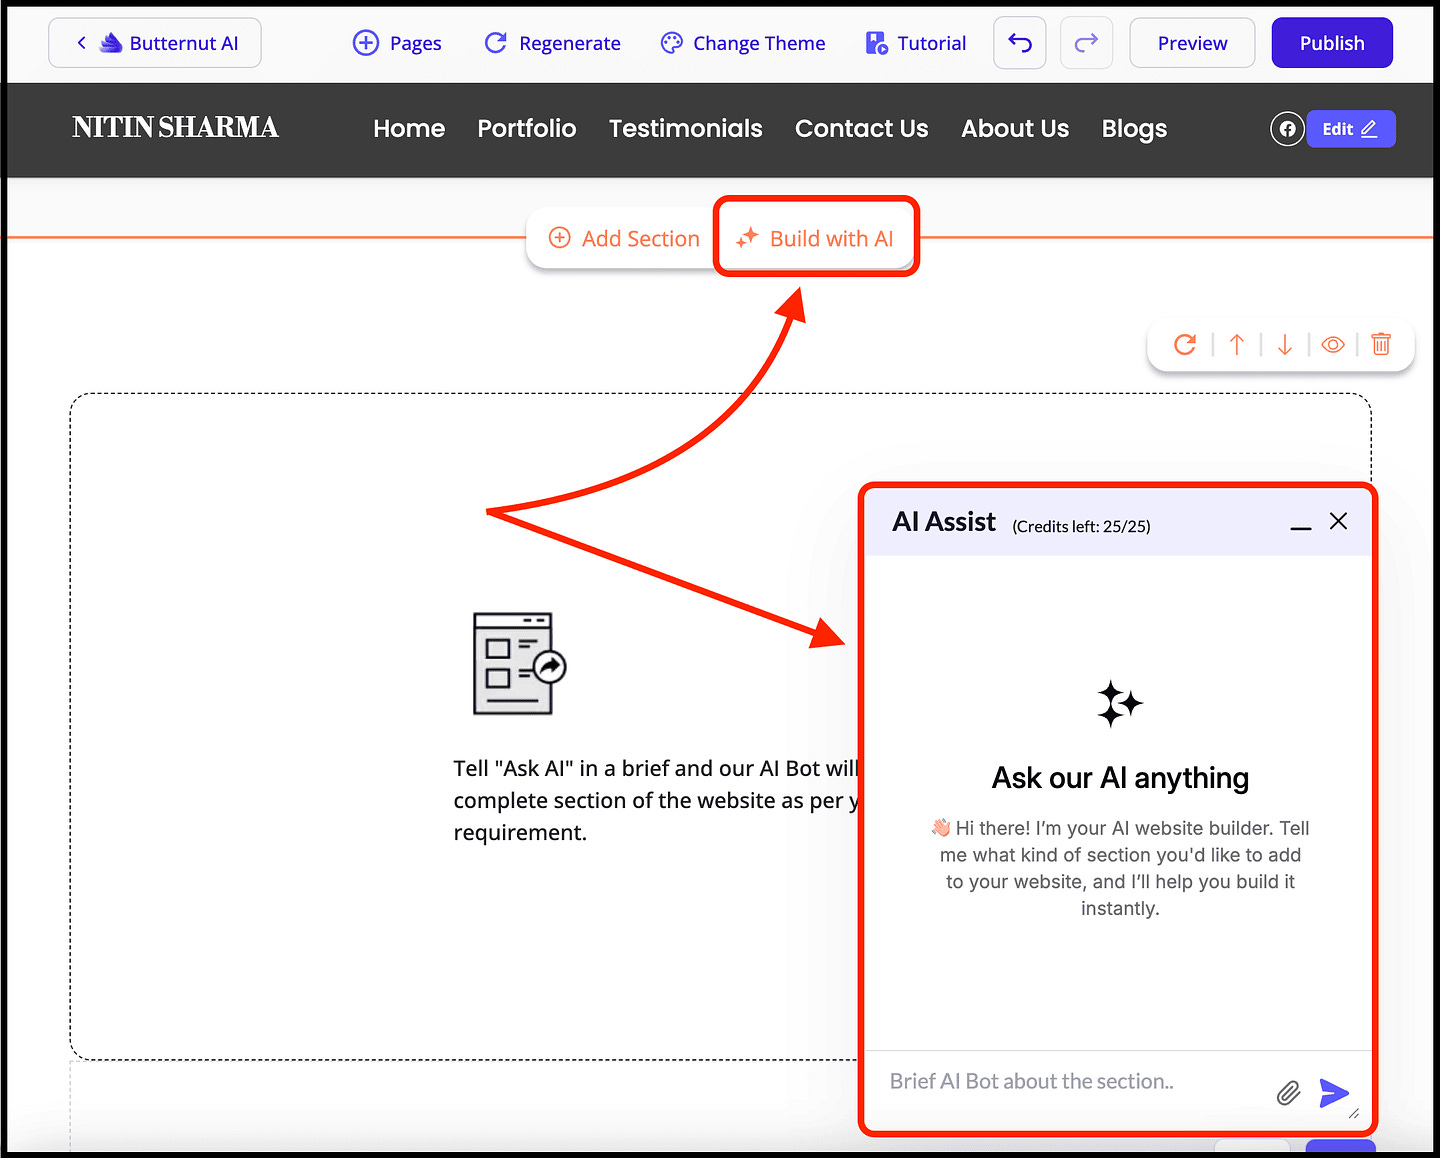The image size is (1440, 1158).
Task: Close the AI Assist panel
Action: pyautogui.click(x=1339, y=521)
